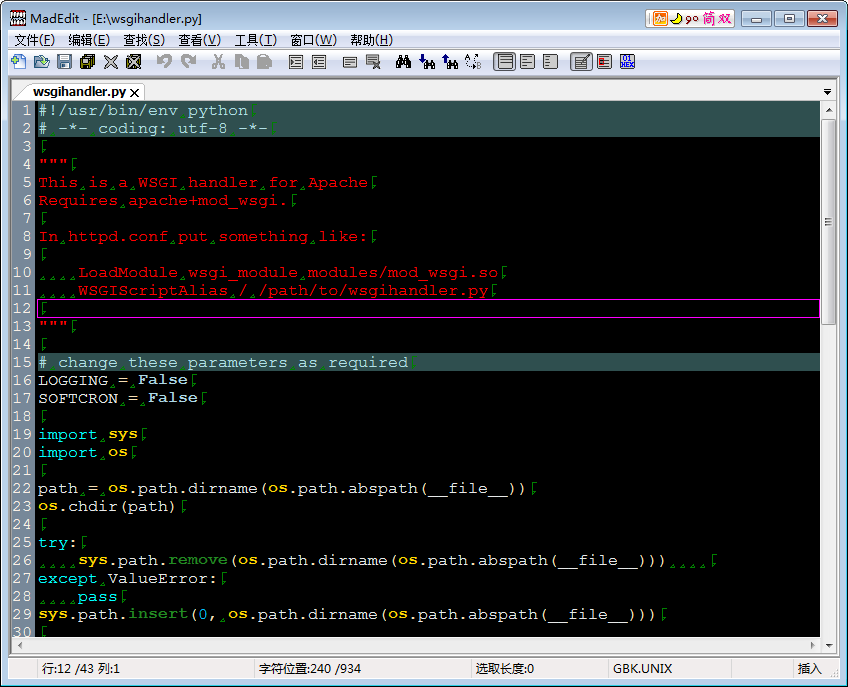Click the "except ValueError:" line
Image resolution: width=848 pixels, height=687 pixels.
pyautogui.click(x=127, y=578)
